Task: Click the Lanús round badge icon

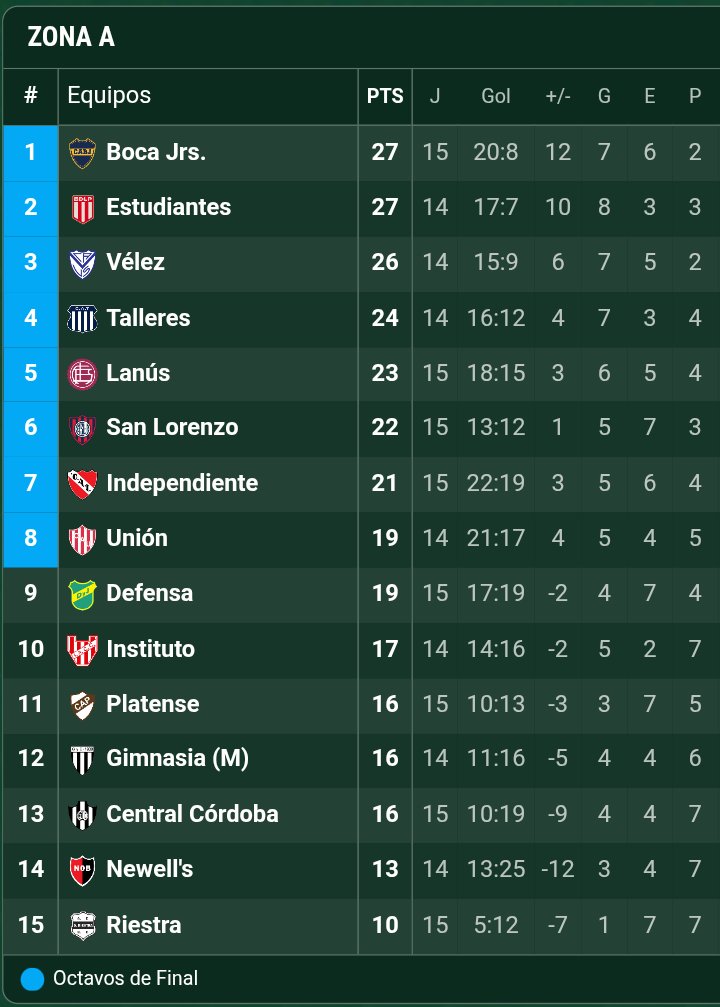Action: 81,374
